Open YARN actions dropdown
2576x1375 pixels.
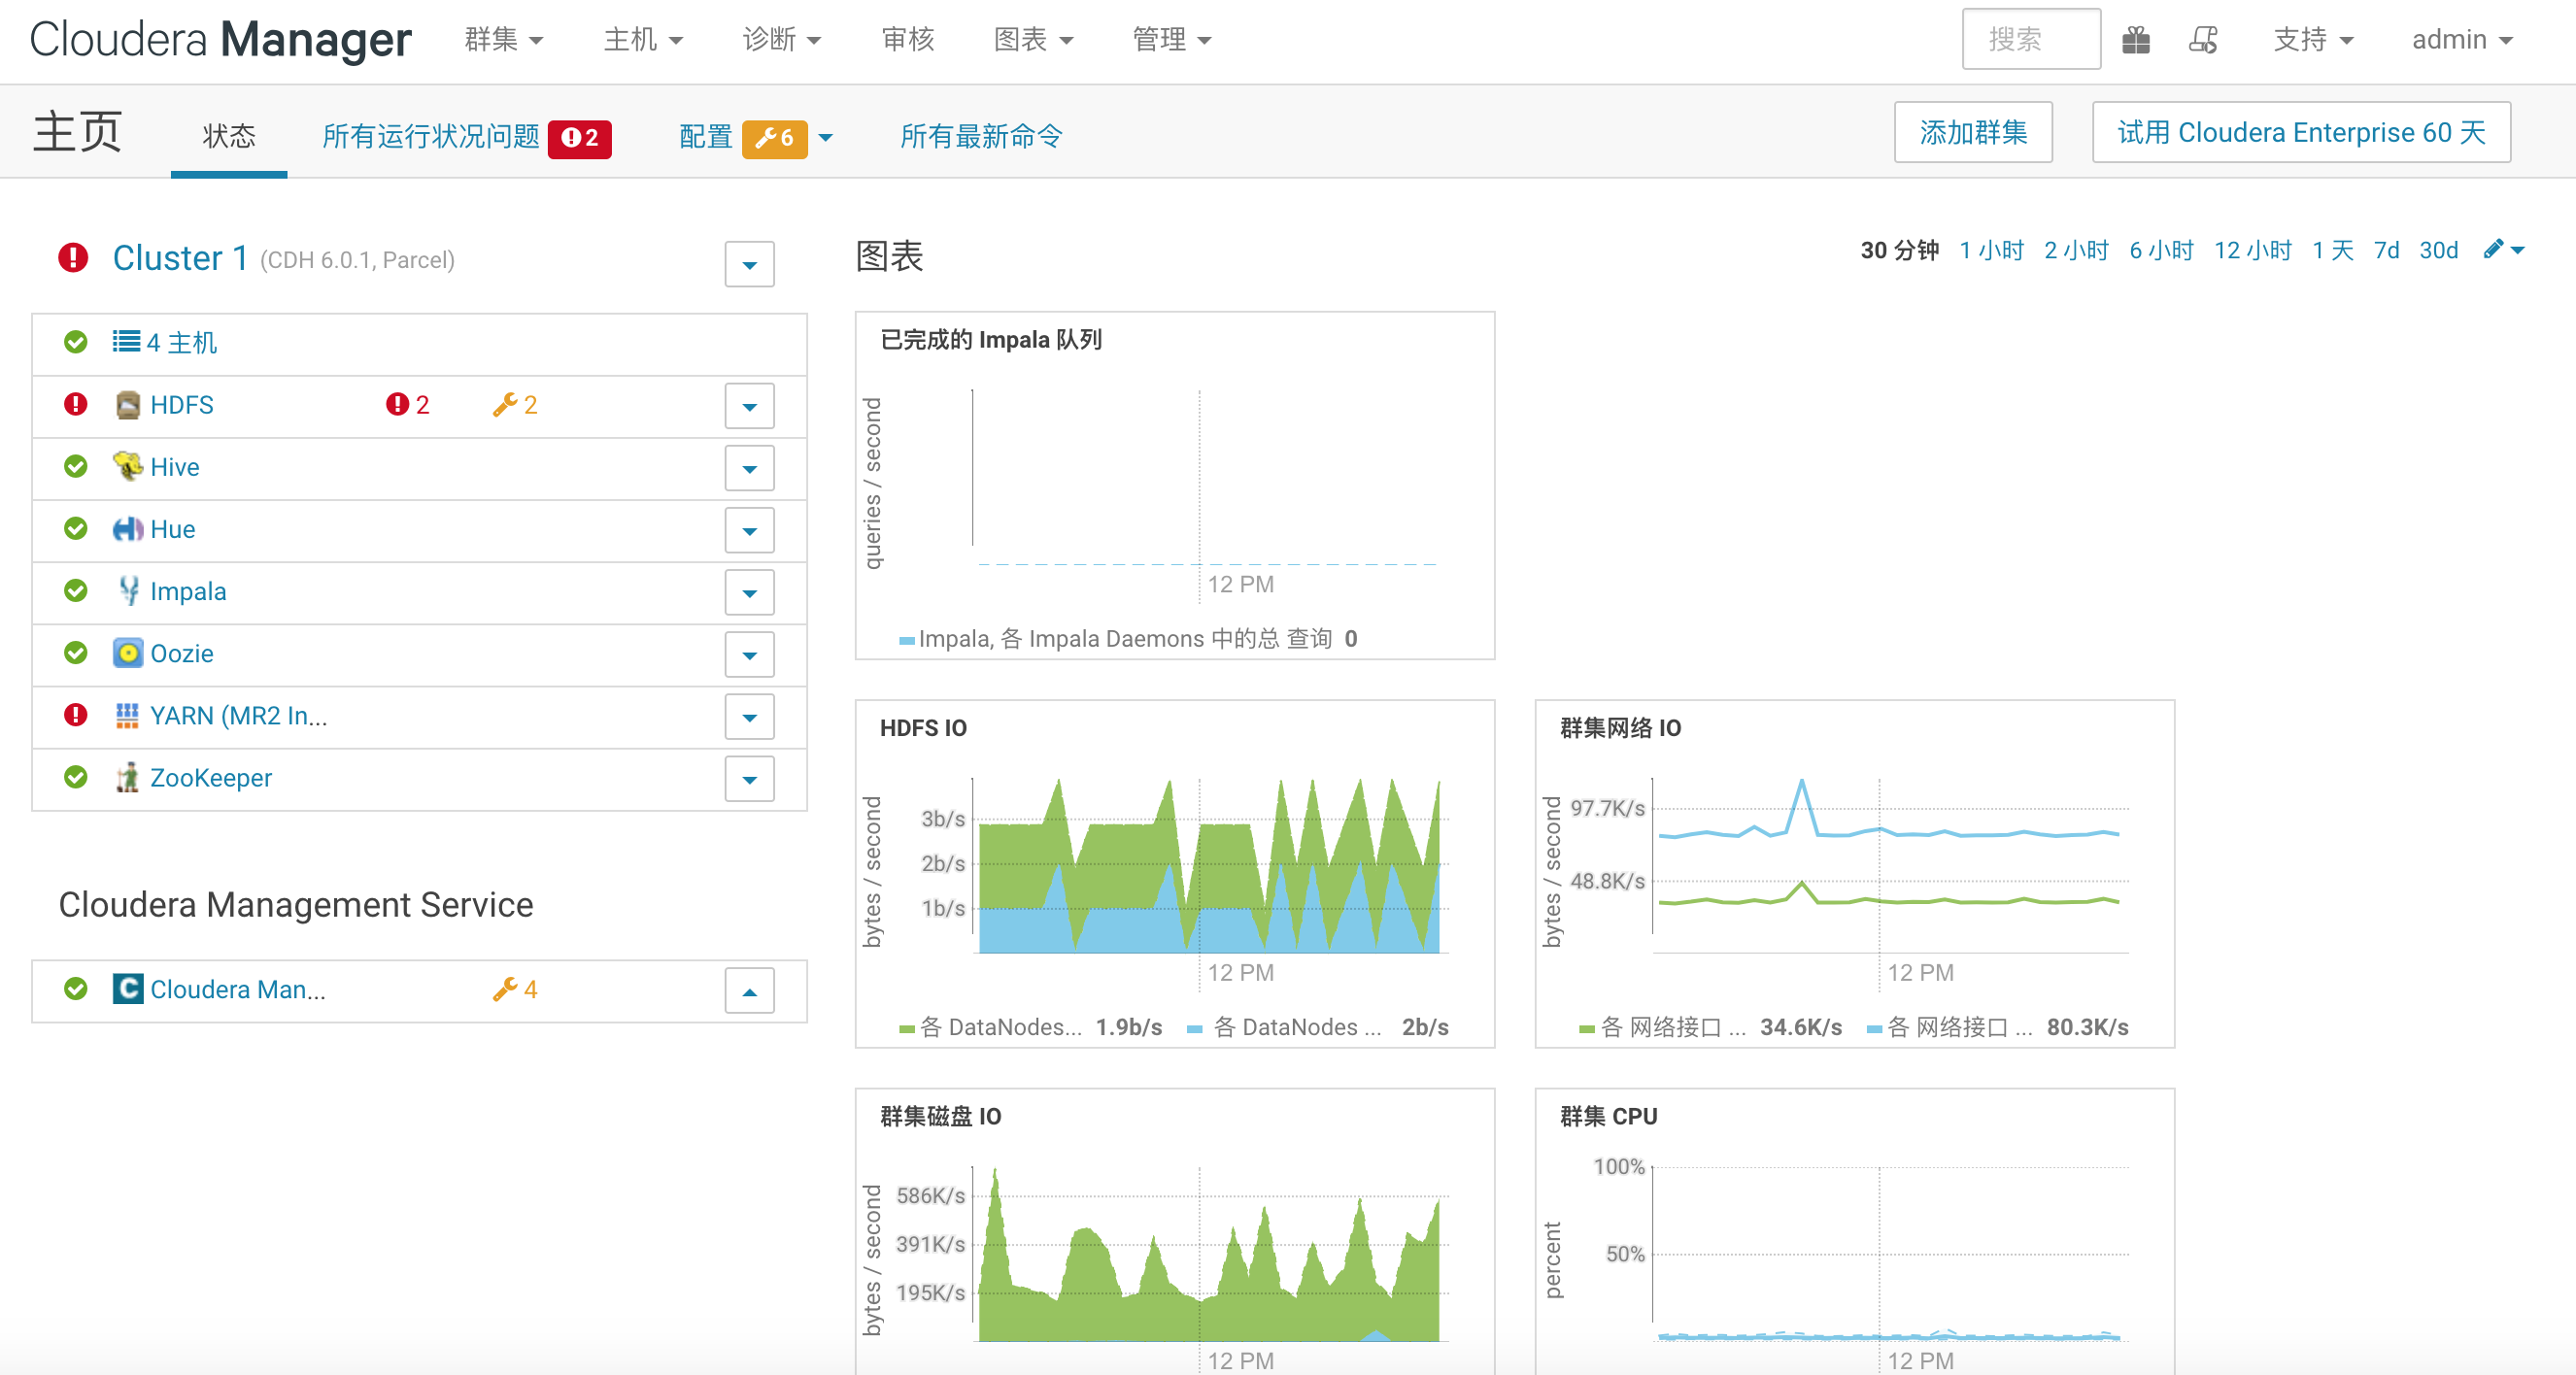pyautogui.click(x=750, y=717)
